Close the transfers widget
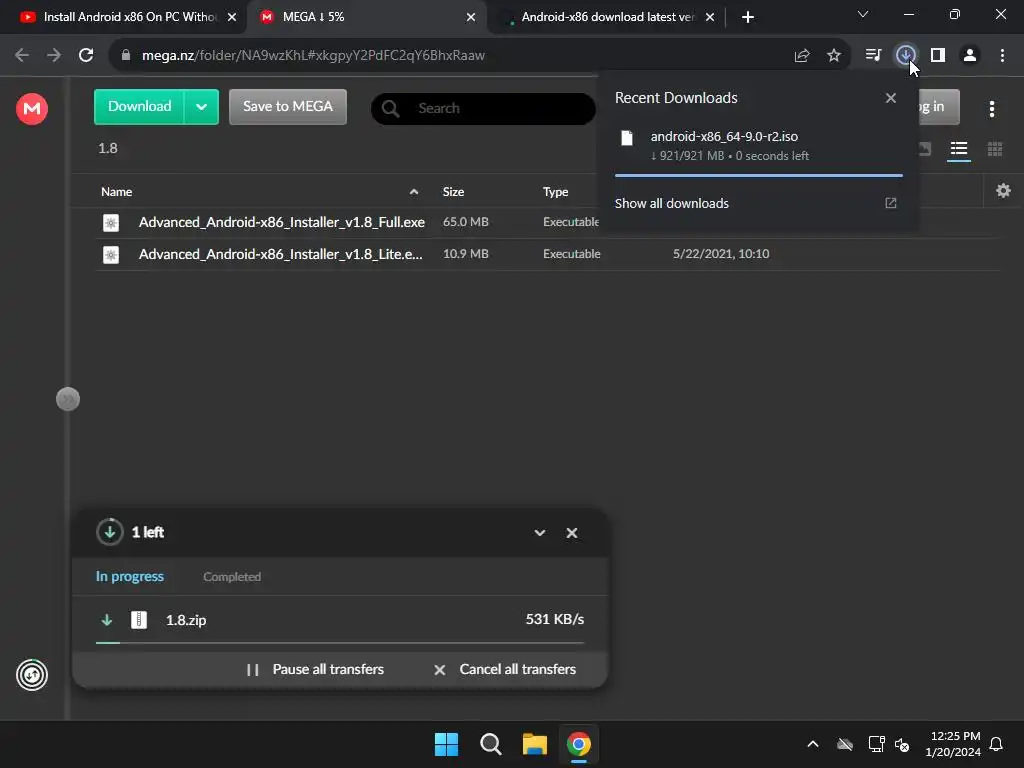The width and height of the screenshot is (1024, 768). pyautogui.click(x=571, y=533)
